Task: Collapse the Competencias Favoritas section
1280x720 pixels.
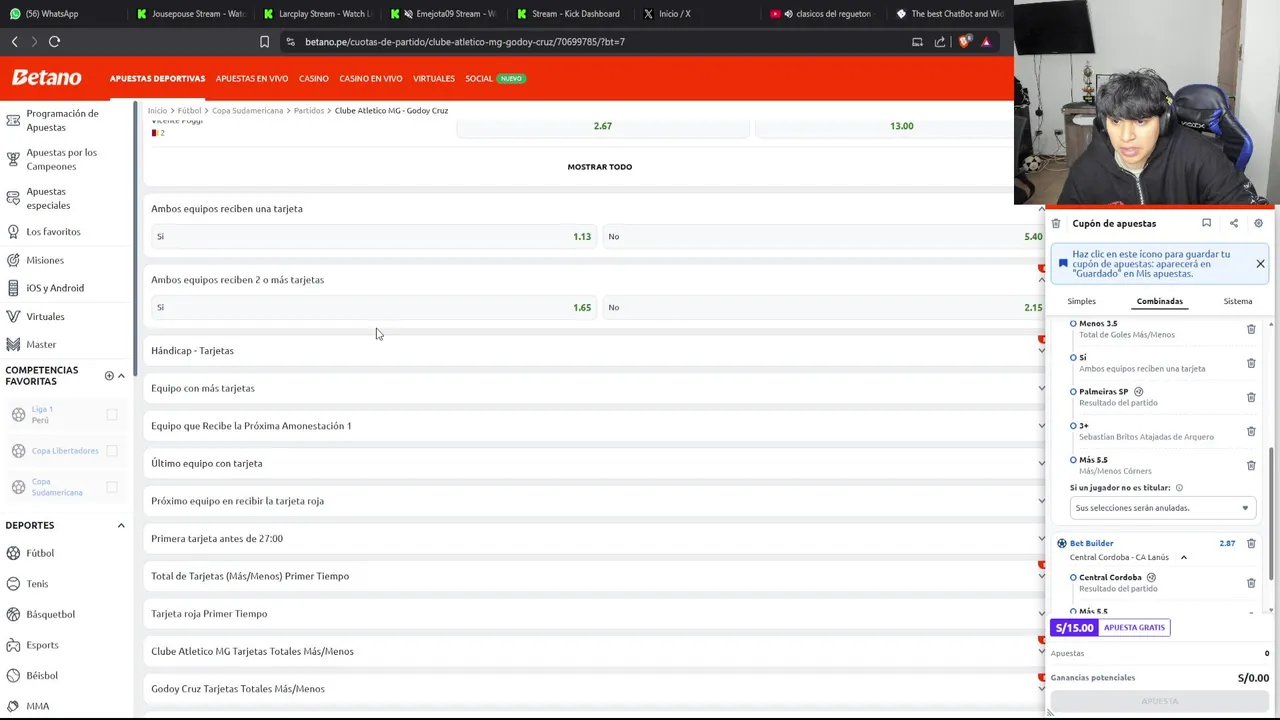Action: [121, 375]
